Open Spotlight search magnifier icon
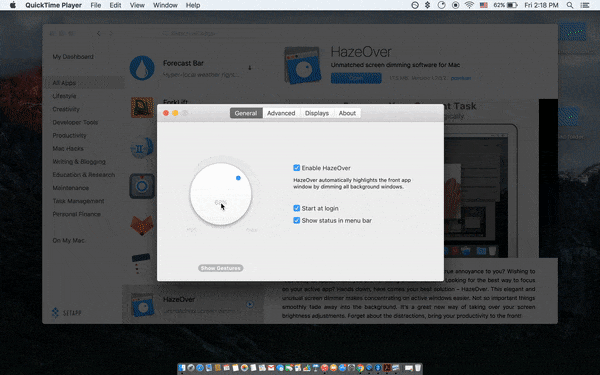 pyautogui.click(x=570, y=5)
